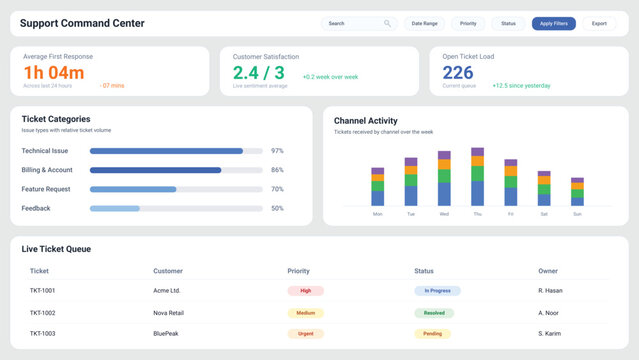Click the Export button
This screenshot has width=639, height=360.
click(599, 24)
